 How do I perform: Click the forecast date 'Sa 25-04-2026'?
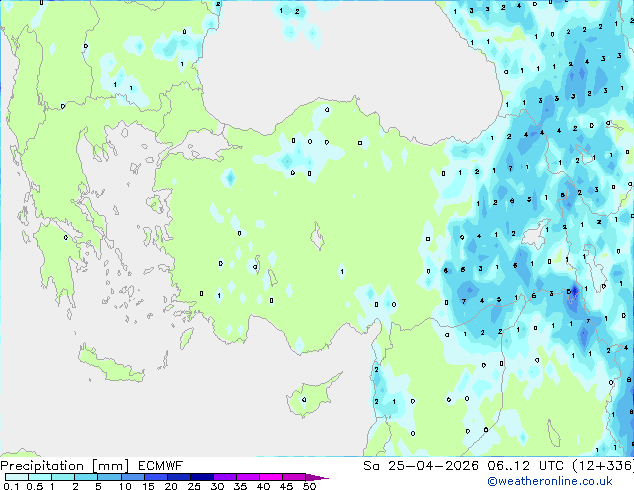[421, 466]
